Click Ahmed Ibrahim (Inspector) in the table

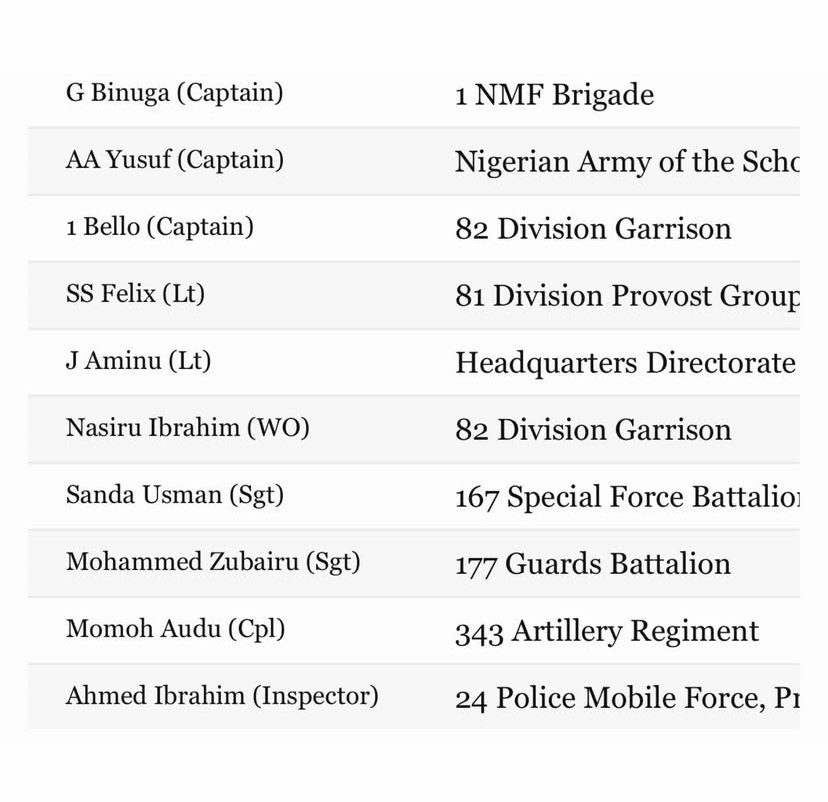pyautogui.click(x=222, y=696)
